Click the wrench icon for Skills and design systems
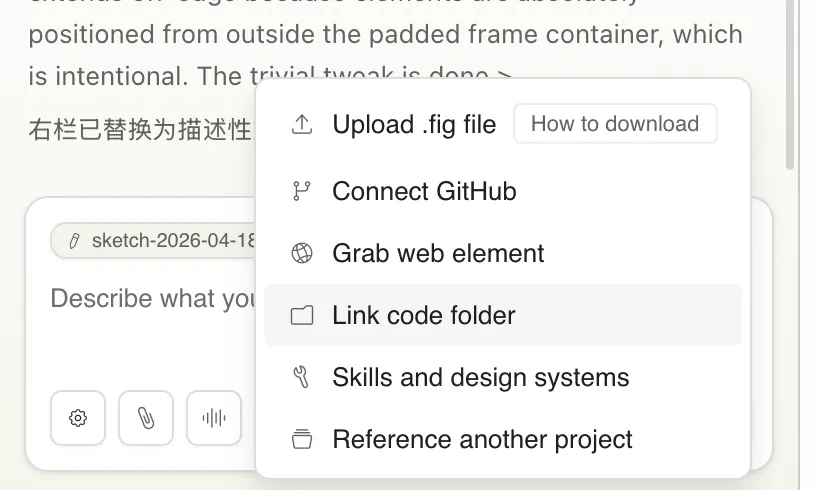 (301, 378)
